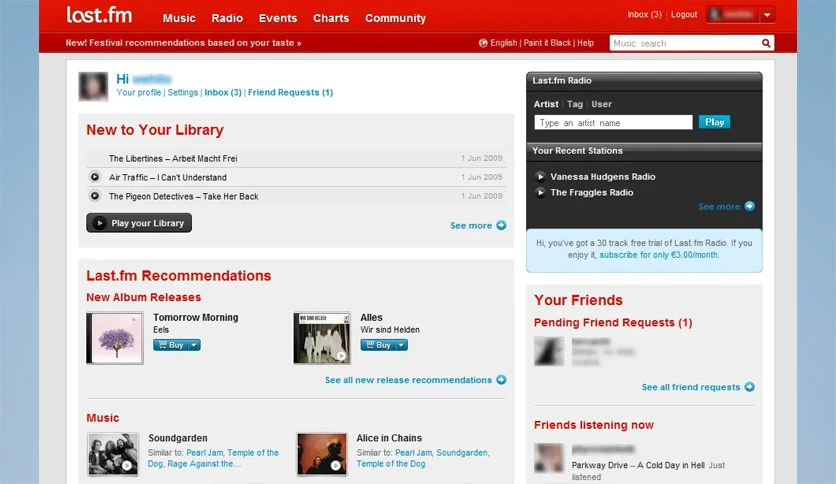Play preview on Alles album cover
The image size is (836, 484).
coord(341,356)
